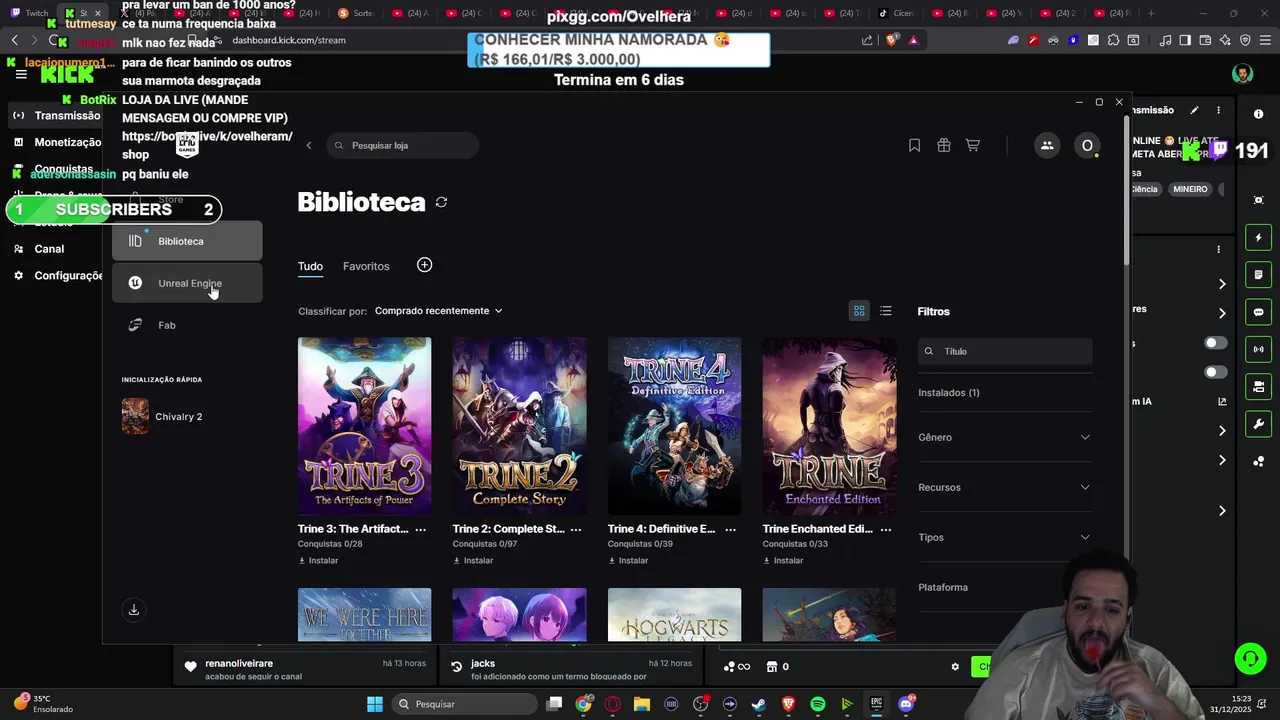
Task: Click the lightning bolt quick actions icon
Action: point(1258,237)
